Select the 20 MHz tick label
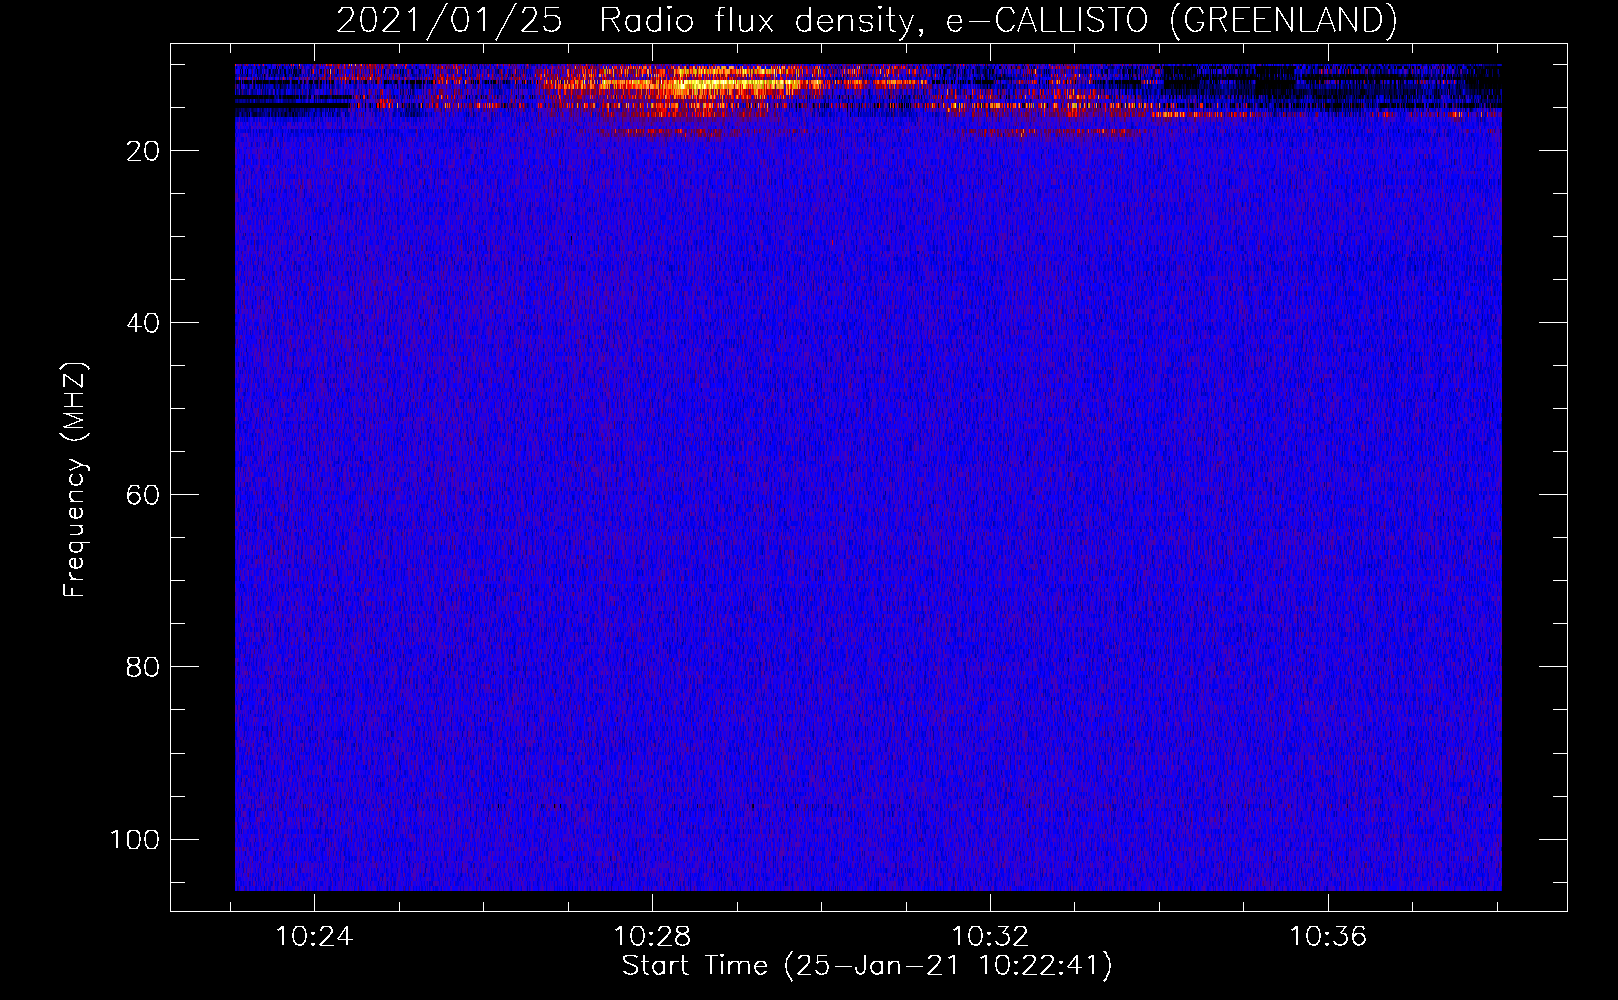The width and height of the screenshot is (1618, 1000). [x=143, y=151]
